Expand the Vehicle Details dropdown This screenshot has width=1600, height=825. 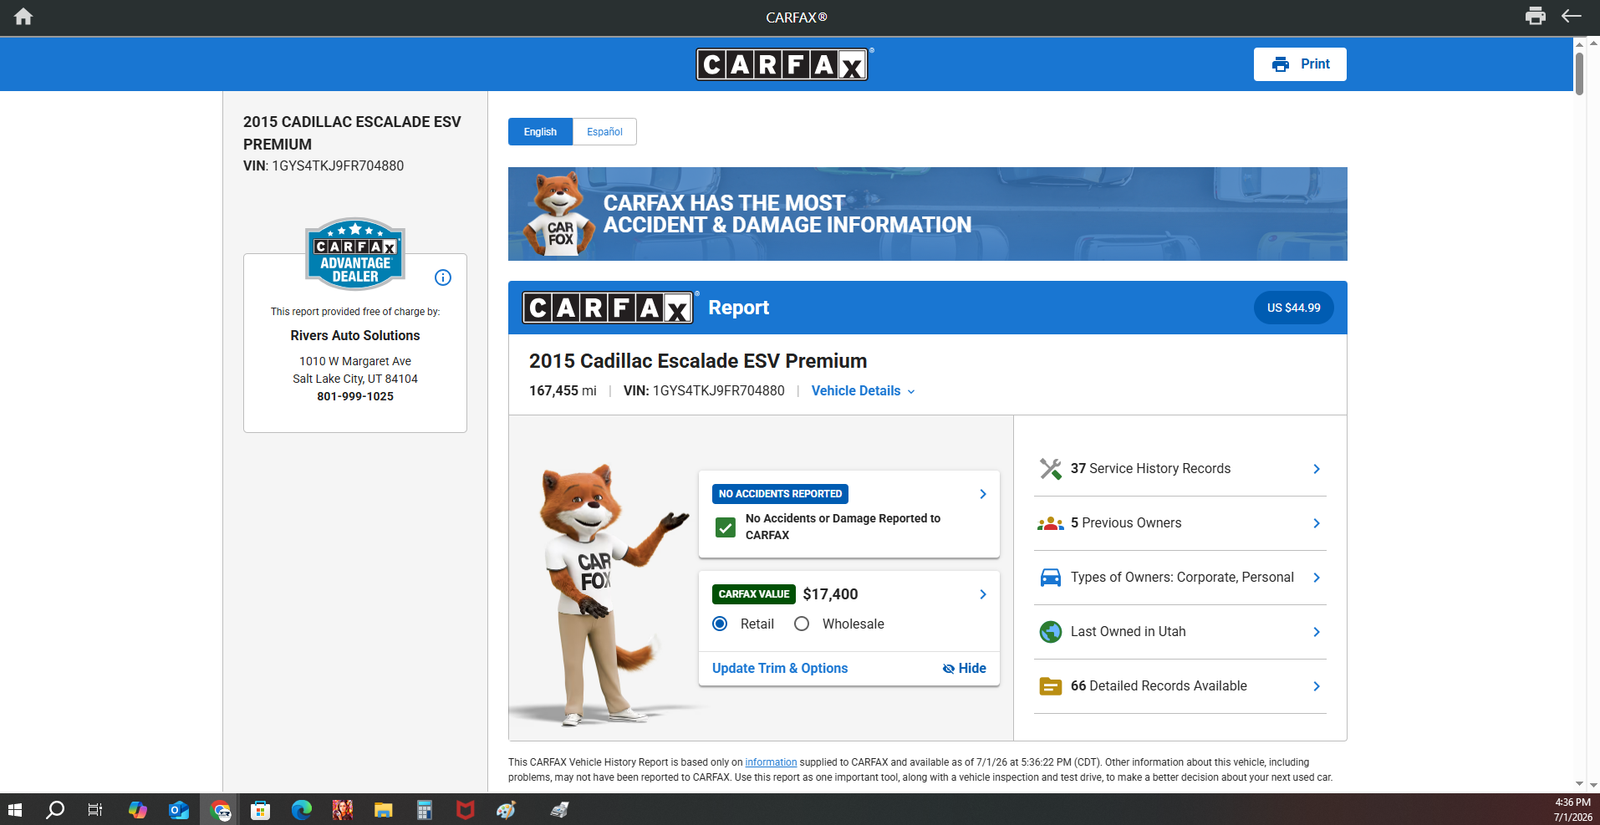click(x=863, y=391)
